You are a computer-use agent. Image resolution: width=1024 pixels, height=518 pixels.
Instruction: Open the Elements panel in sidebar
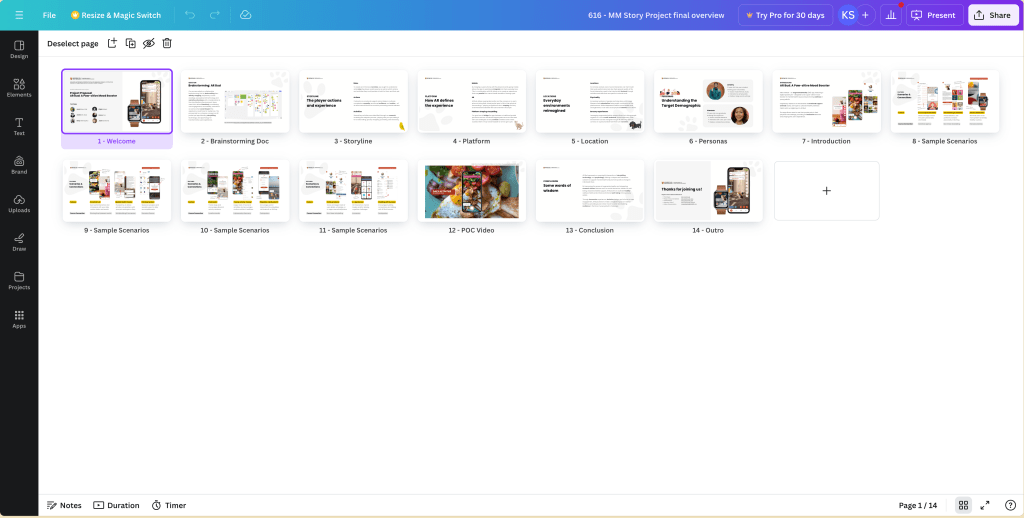pos(19,87)
